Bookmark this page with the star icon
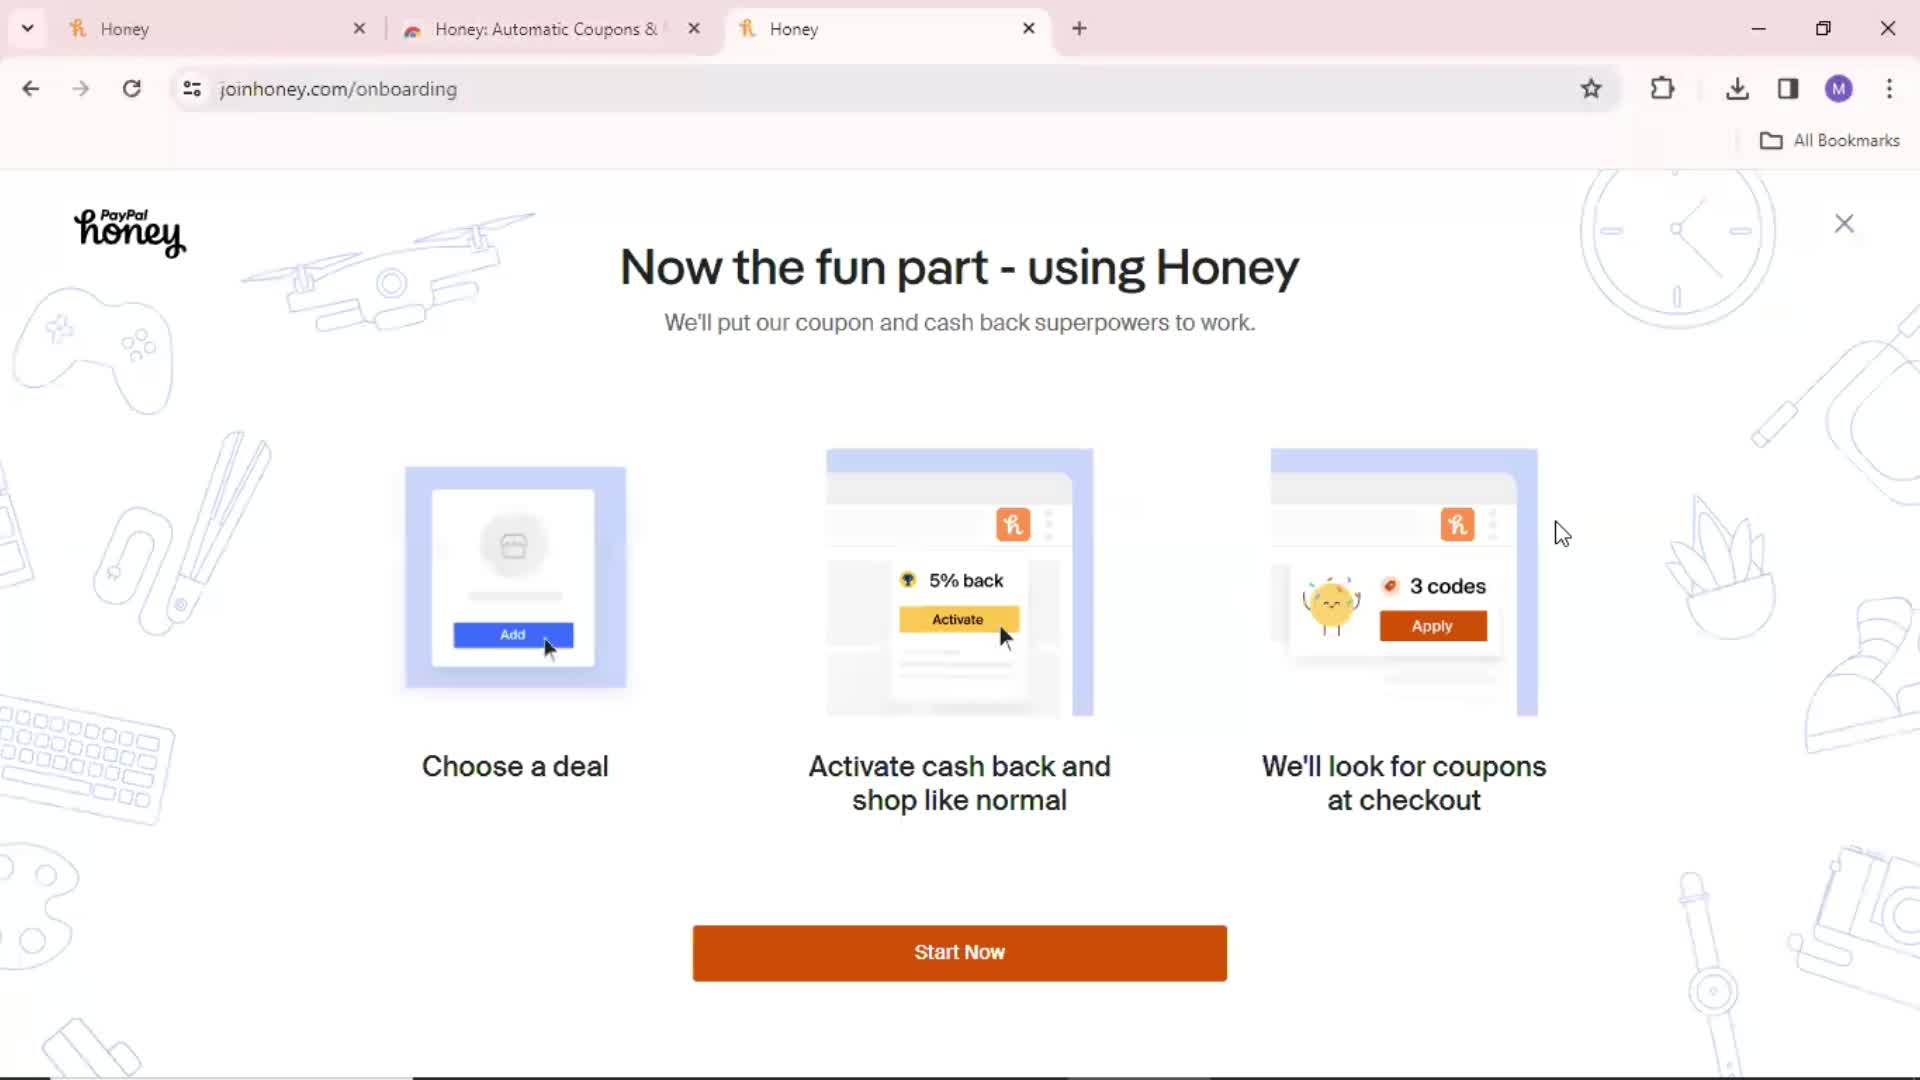 tap(1591, 89)
